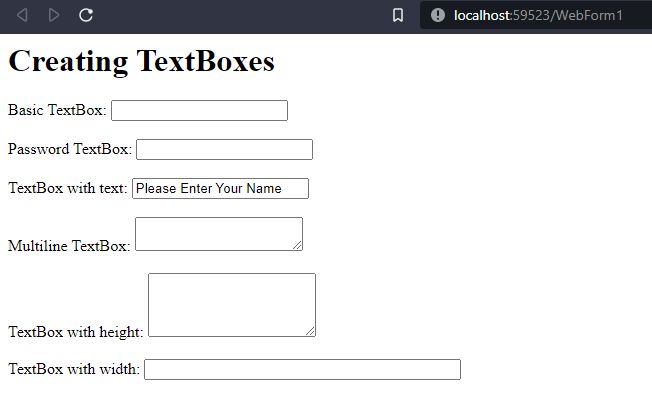Image resolution: width=652 pixels, height=410 pixels.
Task: Grab the TextBox with height resize handle
Action: point(310,331)
